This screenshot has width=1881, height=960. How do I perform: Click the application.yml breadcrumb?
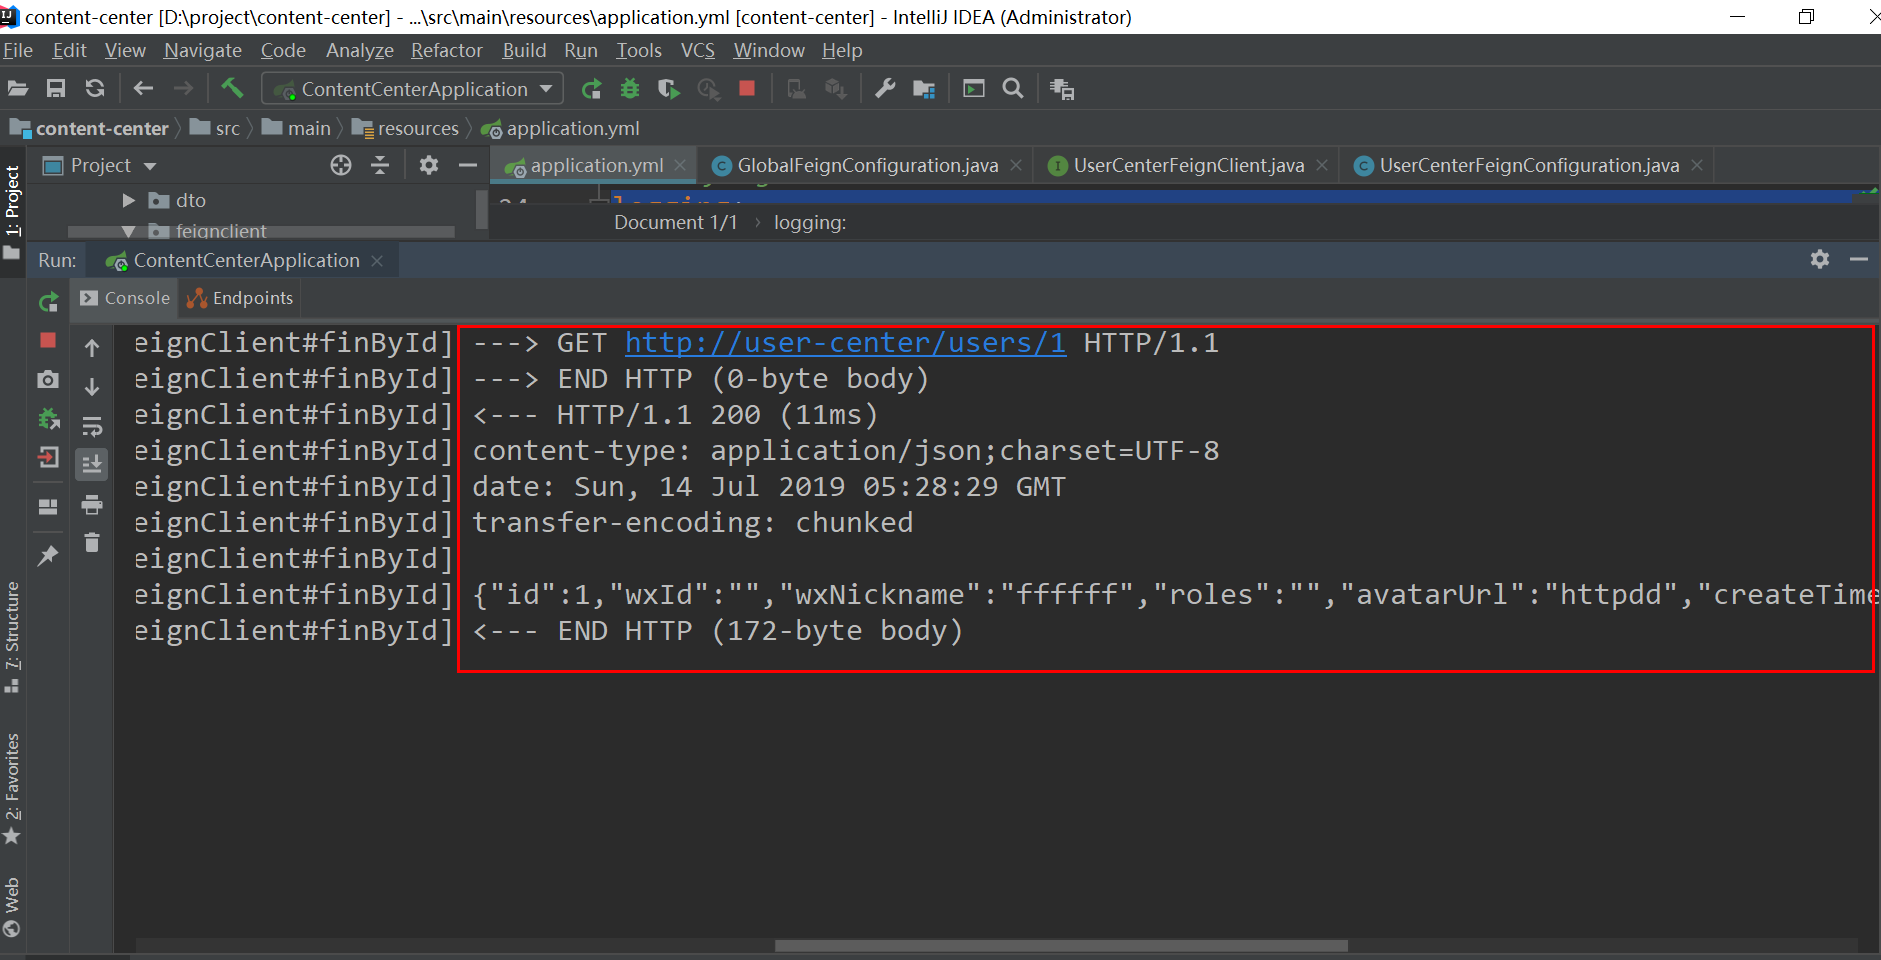[x=560, y=128]
